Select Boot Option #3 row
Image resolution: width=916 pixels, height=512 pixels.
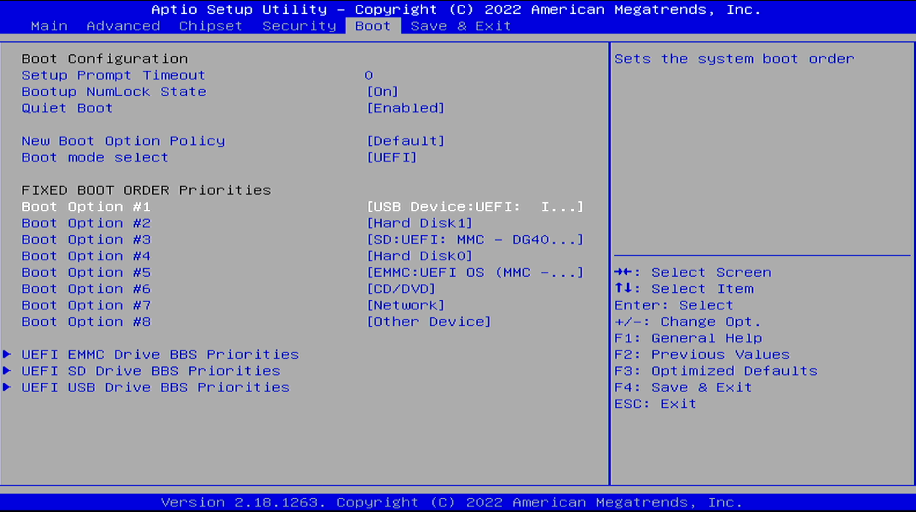tap(86, 240)
